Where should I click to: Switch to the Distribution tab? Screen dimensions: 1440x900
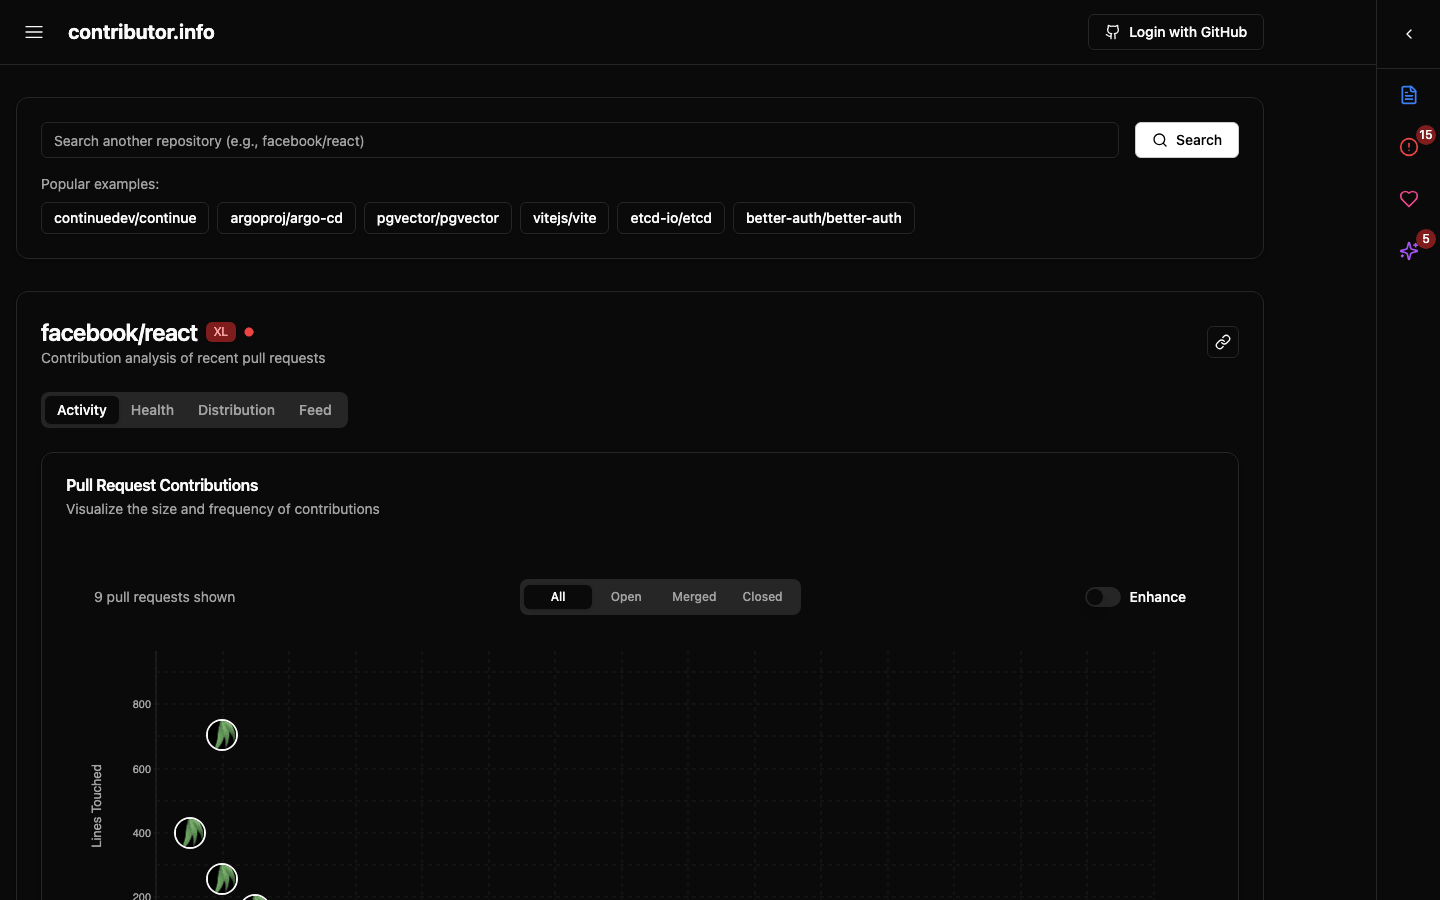(236, 410)
